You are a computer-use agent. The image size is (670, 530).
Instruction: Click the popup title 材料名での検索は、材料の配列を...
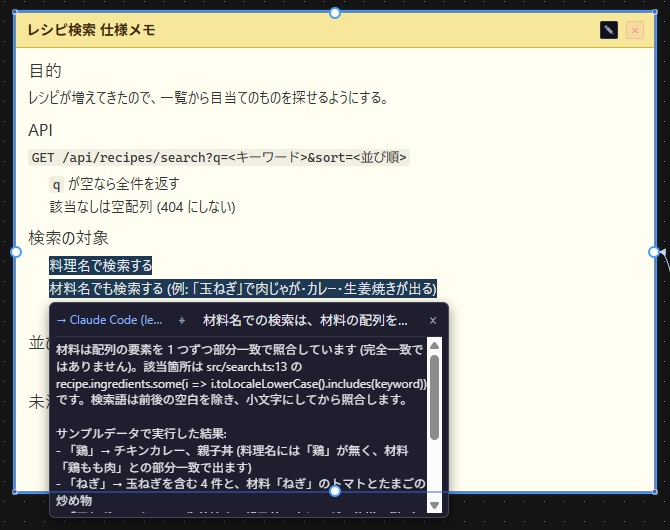pyautogui.click(x=305, y=320)
